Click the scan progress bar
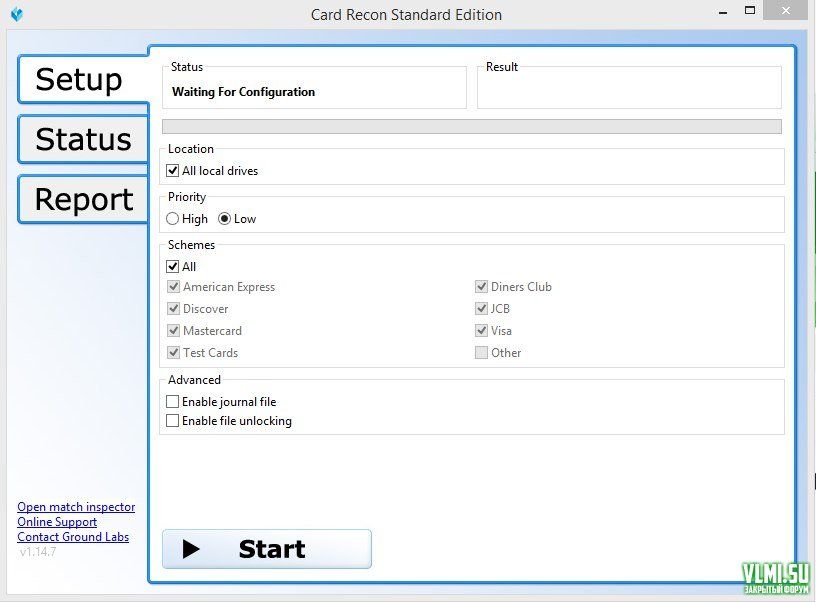Image resolution: width=816 pixels, height=602 pixels. [471, 127]
